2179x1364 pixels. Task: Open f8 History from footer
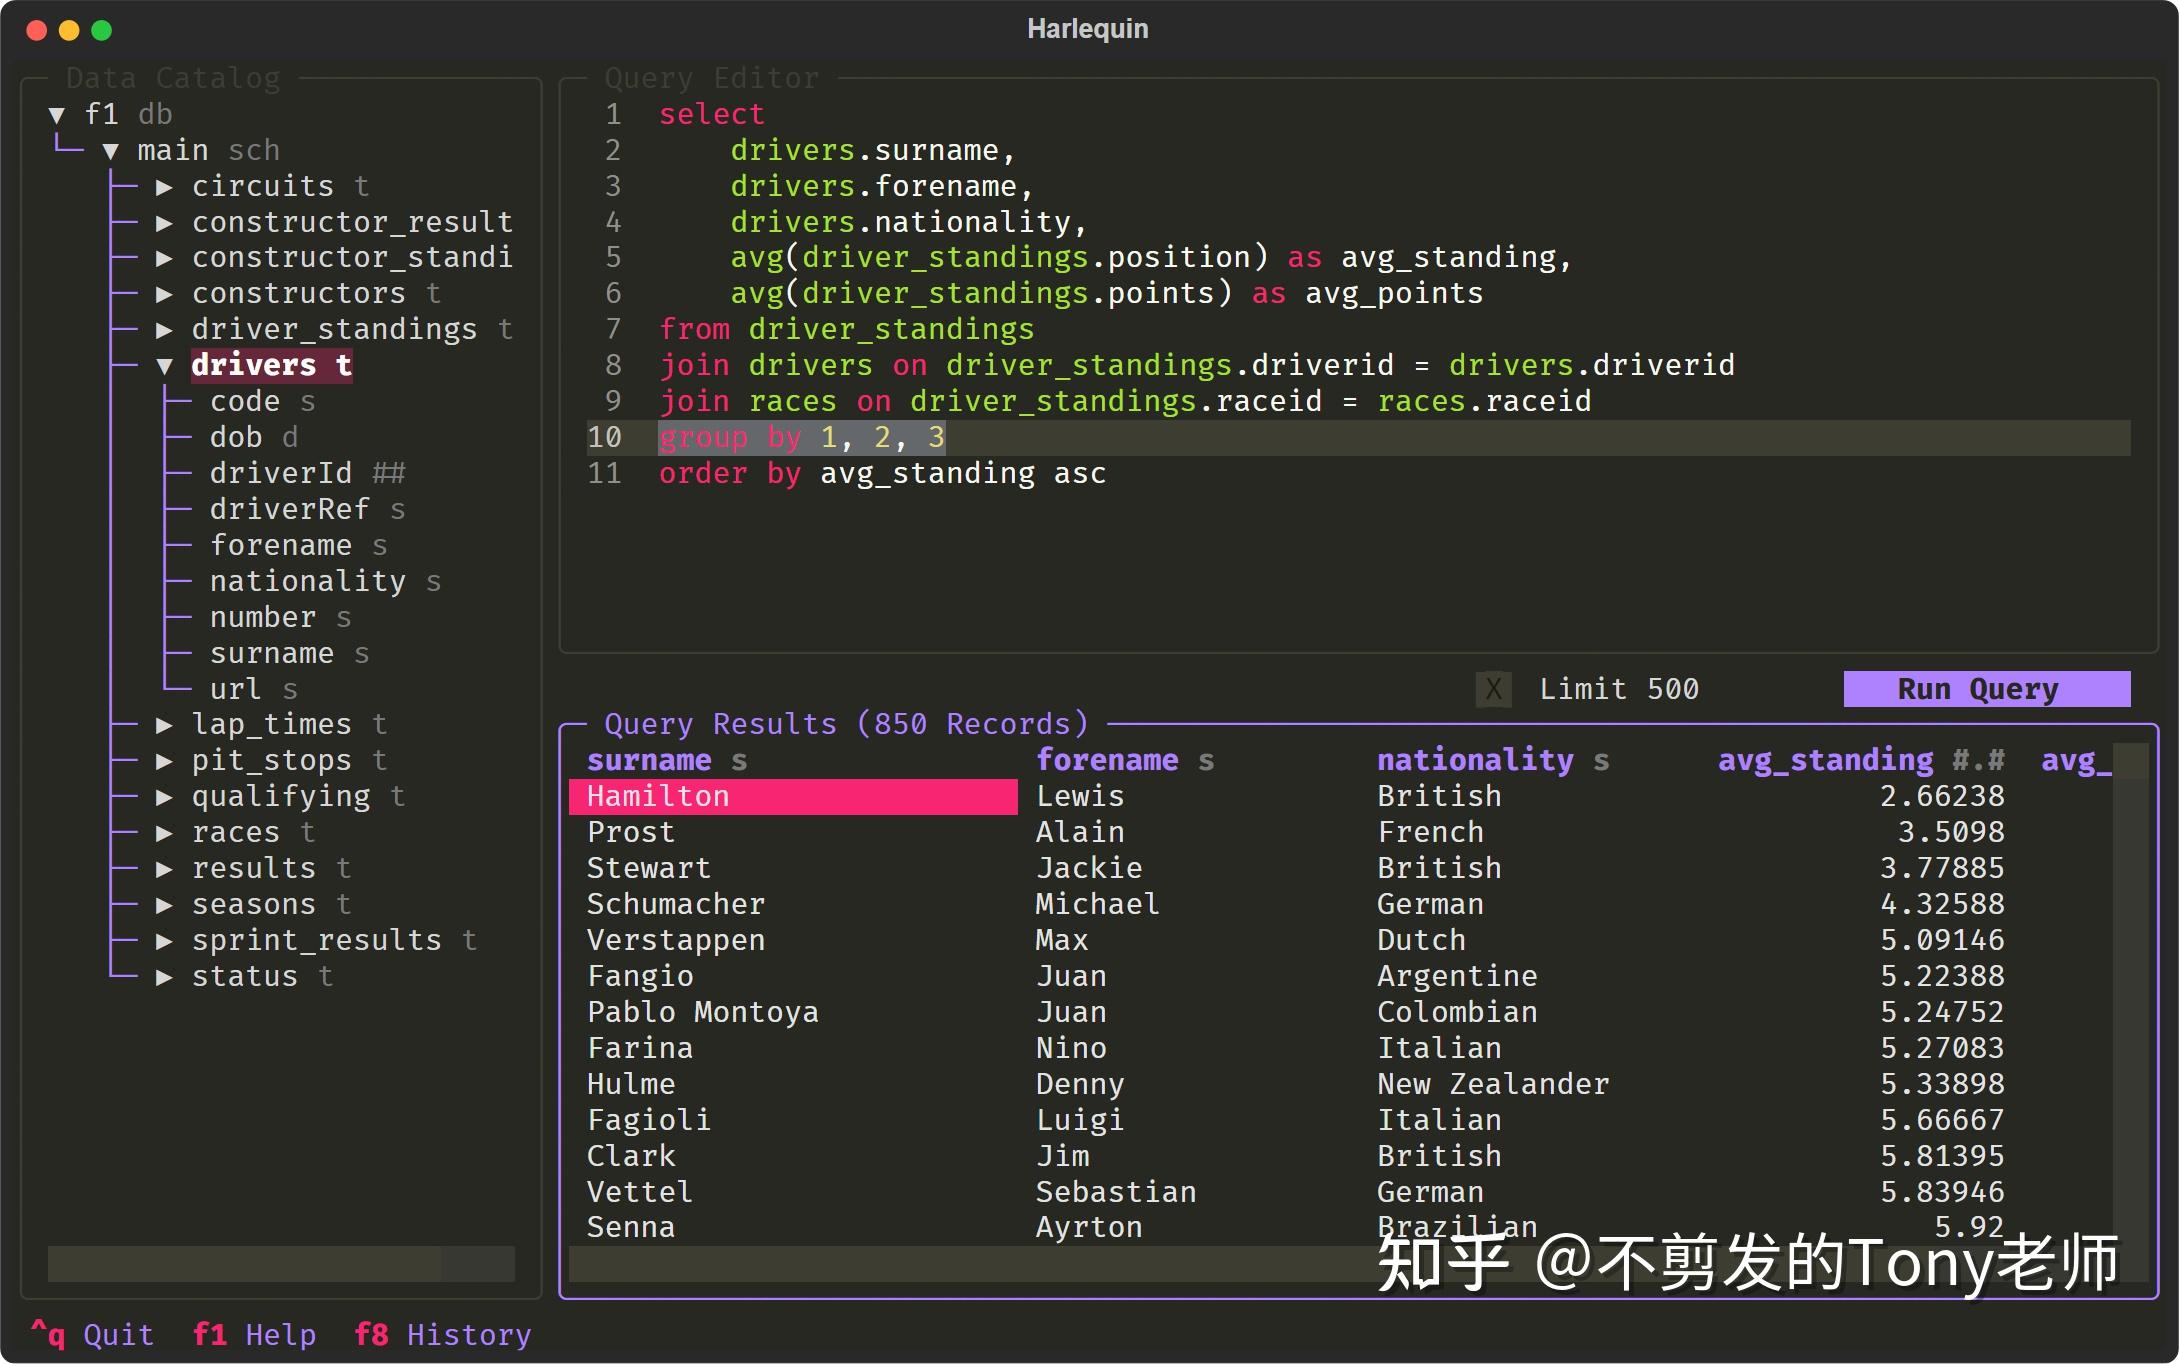[x=443, y=1335]
